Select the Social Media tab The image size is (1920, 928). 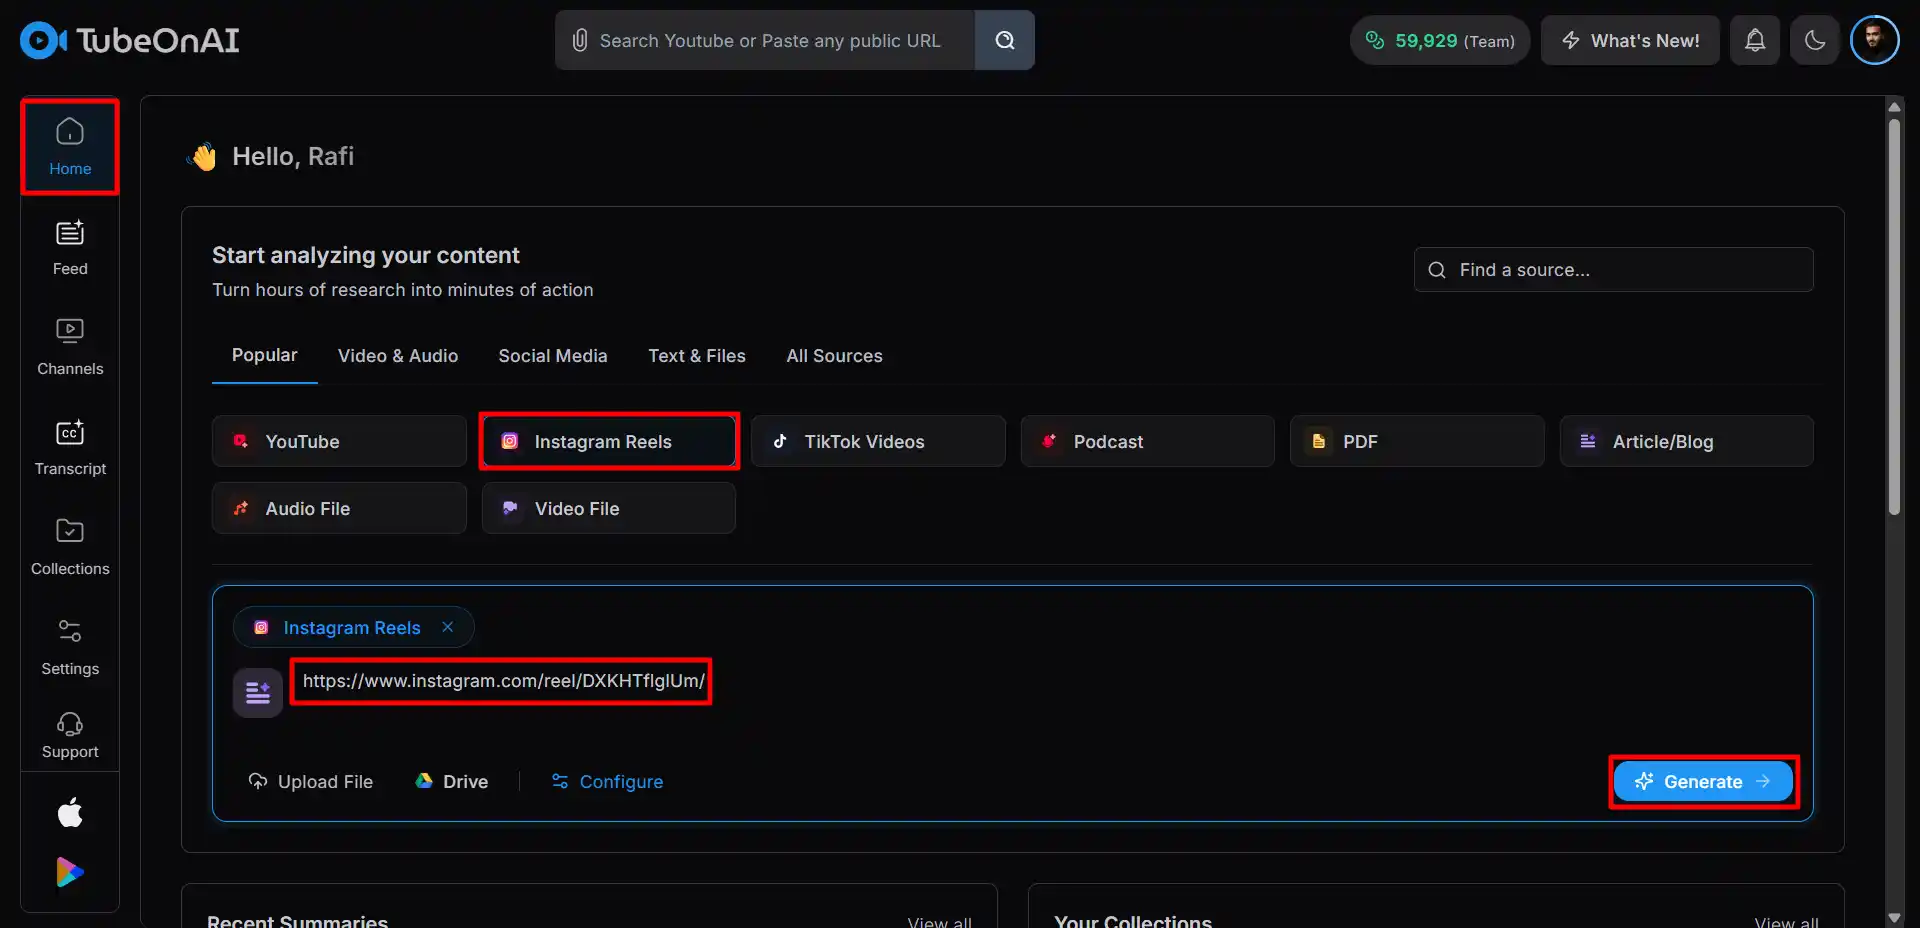[x=553, y=356]
